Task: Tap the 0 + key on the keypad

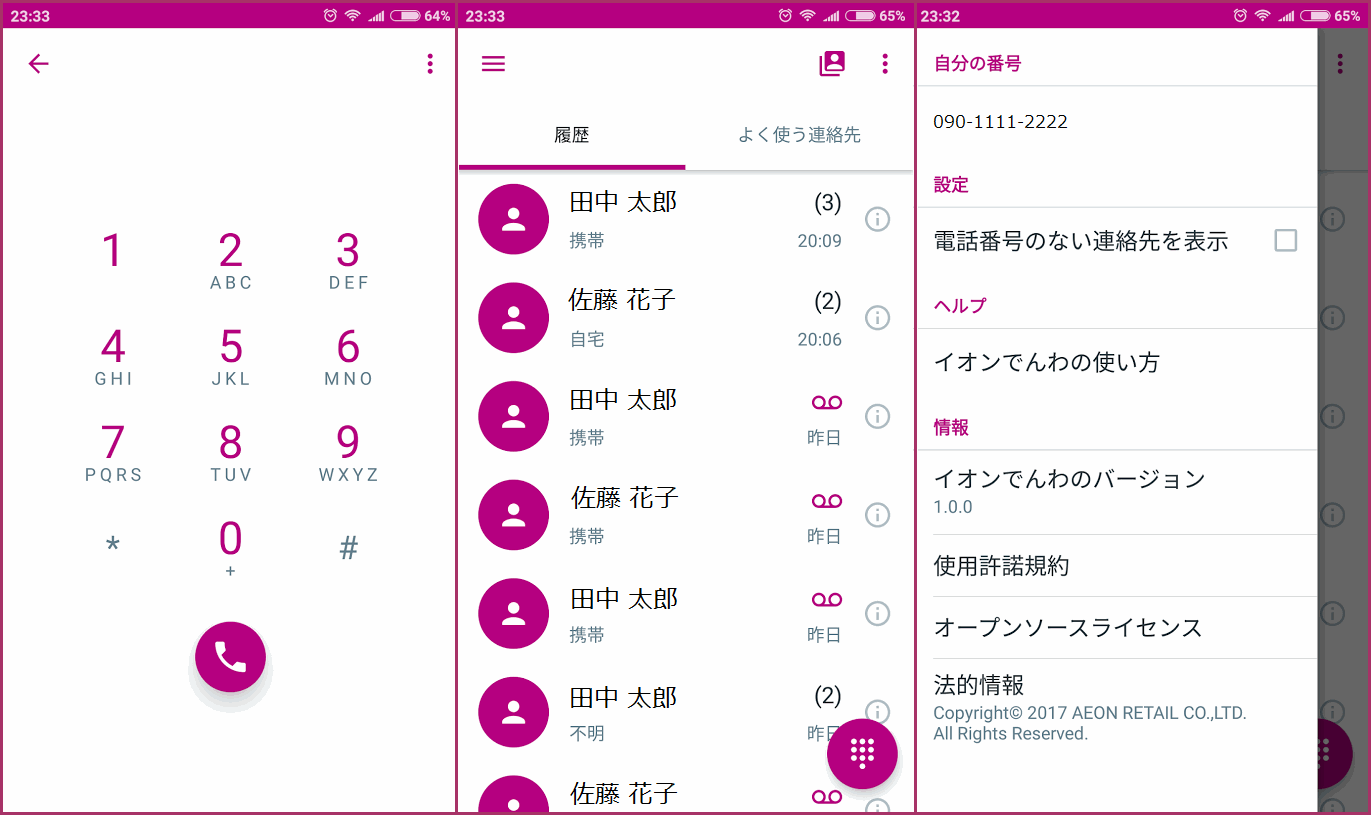Action: pos(231,548)
